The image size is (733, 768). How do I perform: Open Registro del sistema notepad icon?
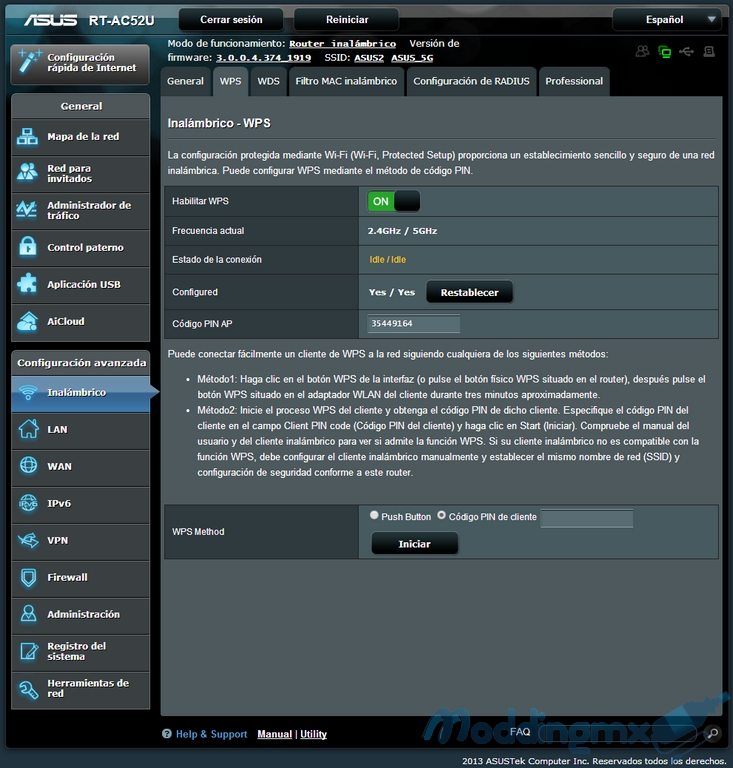point(28,651)
